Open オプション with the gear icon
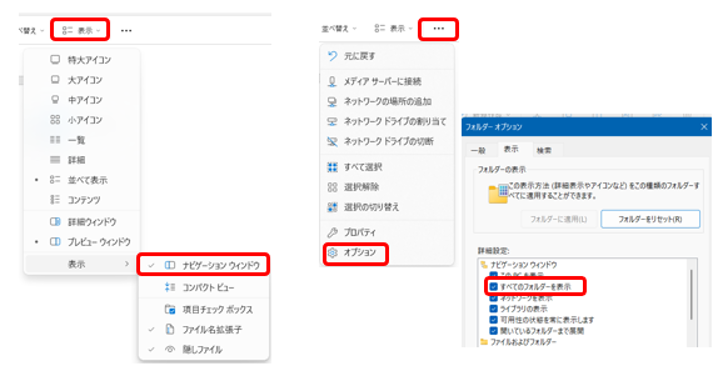723x366 pixels. coord(356,253)
